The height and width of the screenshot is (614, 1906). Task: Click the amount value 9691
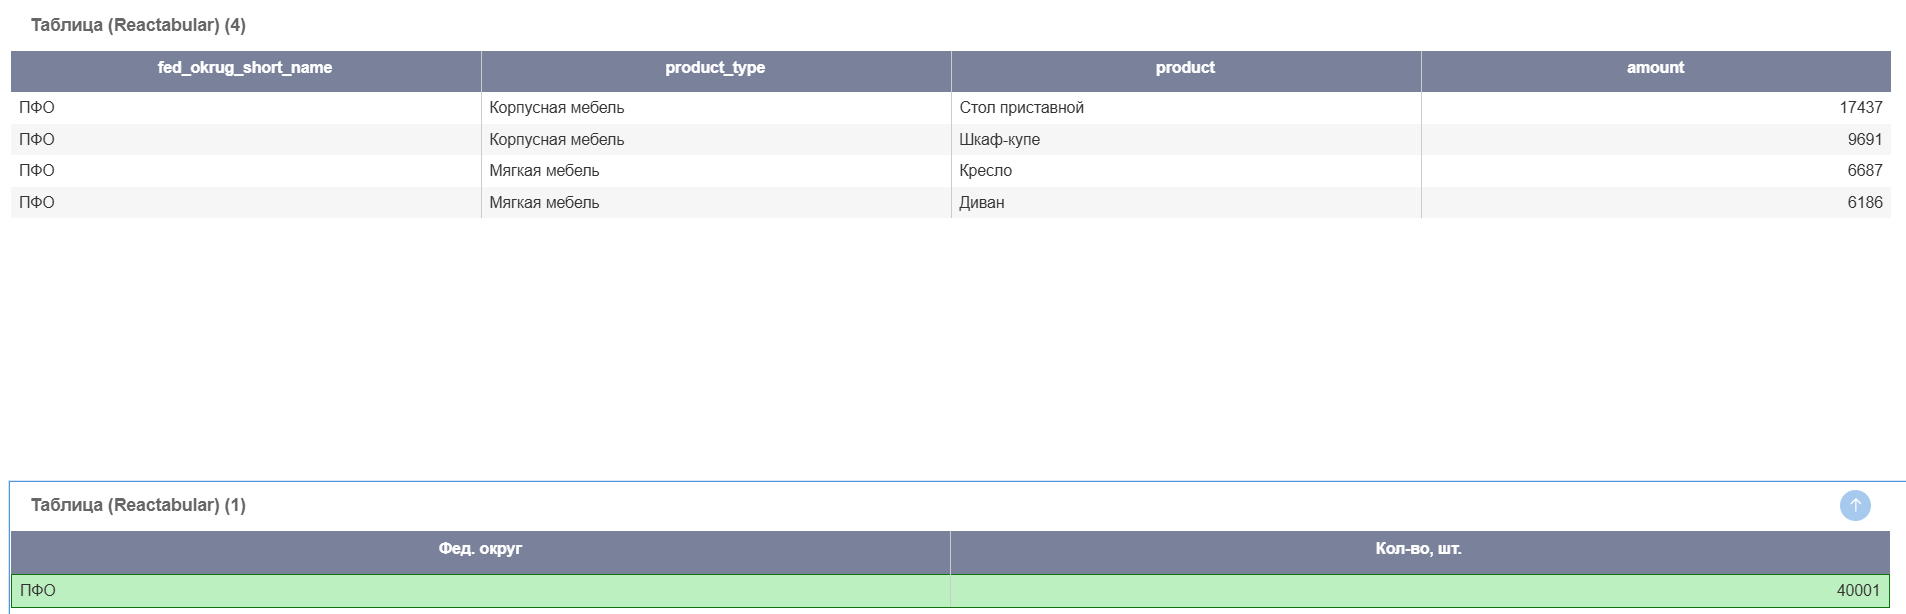(1864, 140)
